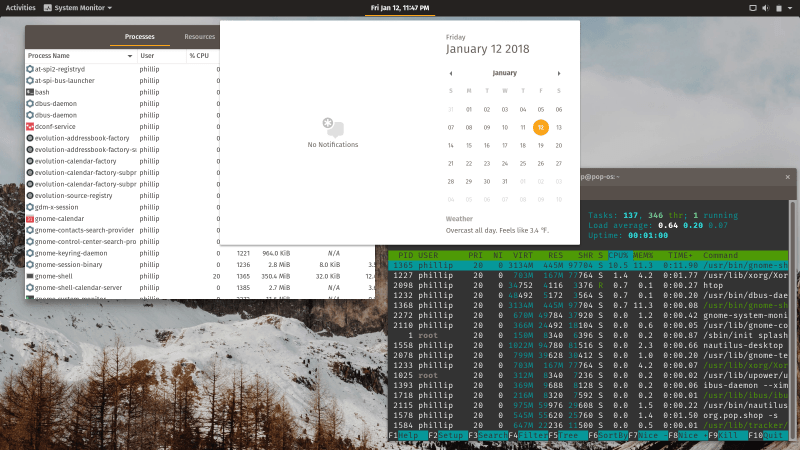
Task: Toggle Process Name column sort arrow
Action: coord(130,56)
